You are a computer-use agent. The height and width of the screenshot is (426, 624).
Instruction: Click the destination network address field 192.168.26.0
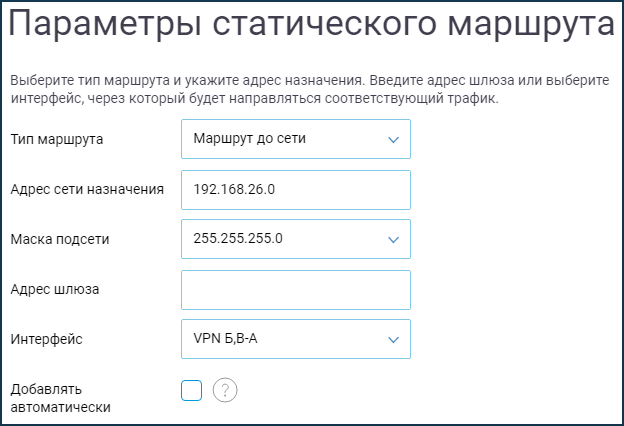[x=296, y=190]
